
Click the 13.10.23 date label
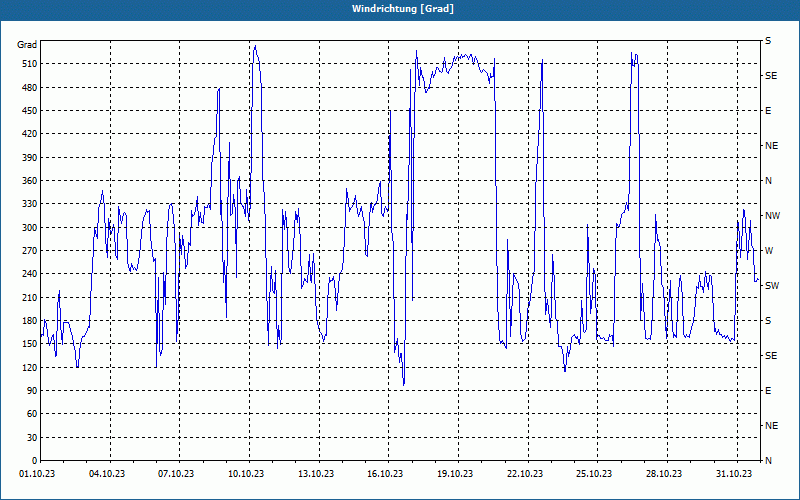[x=316, y=474]
